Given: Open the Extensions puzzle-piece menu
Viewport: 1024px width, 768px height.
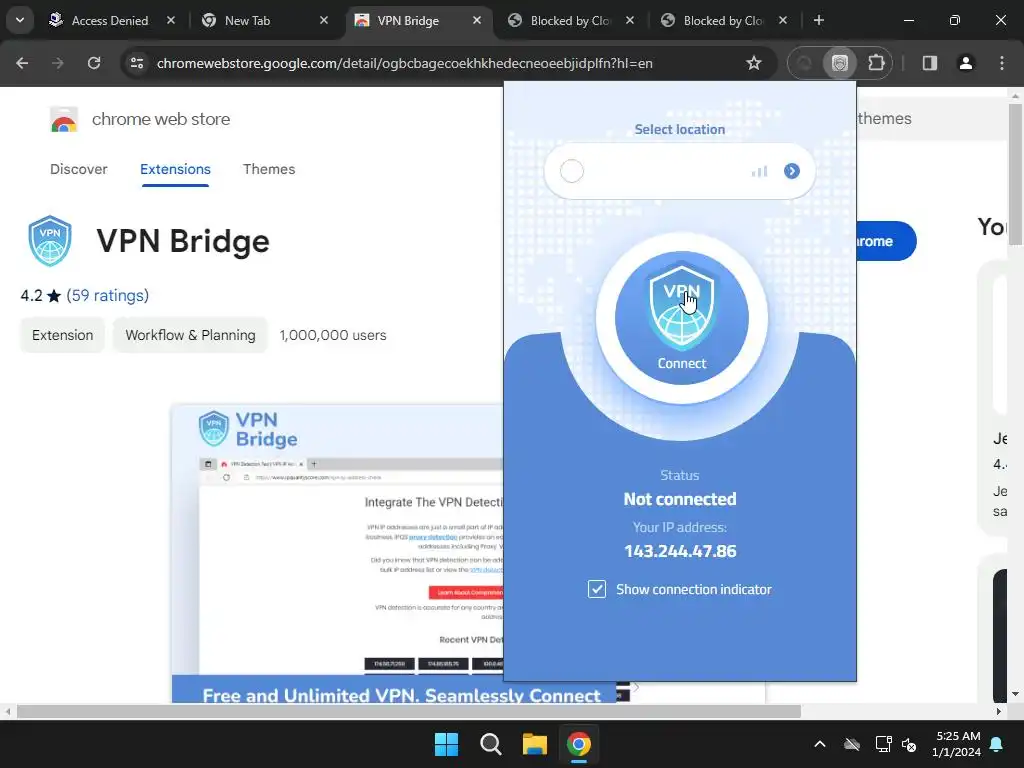Looking at the screenshot, I should click(x=876, y=63).
